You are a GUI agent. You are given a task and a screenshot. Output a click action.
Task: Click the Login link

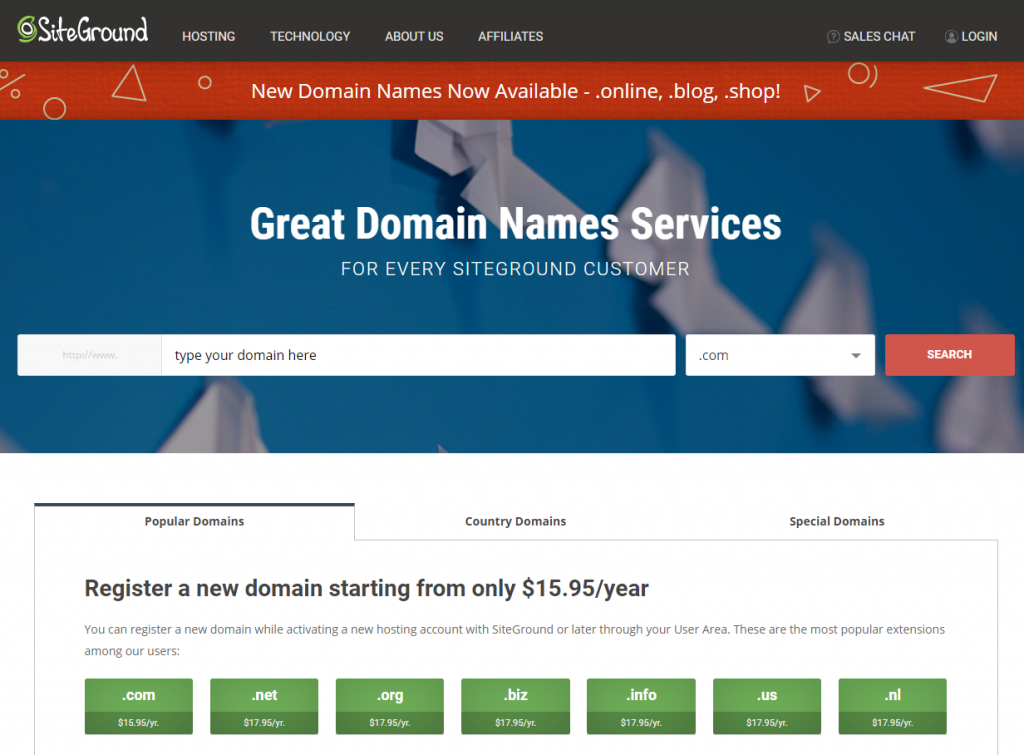(x=979, y=37)
